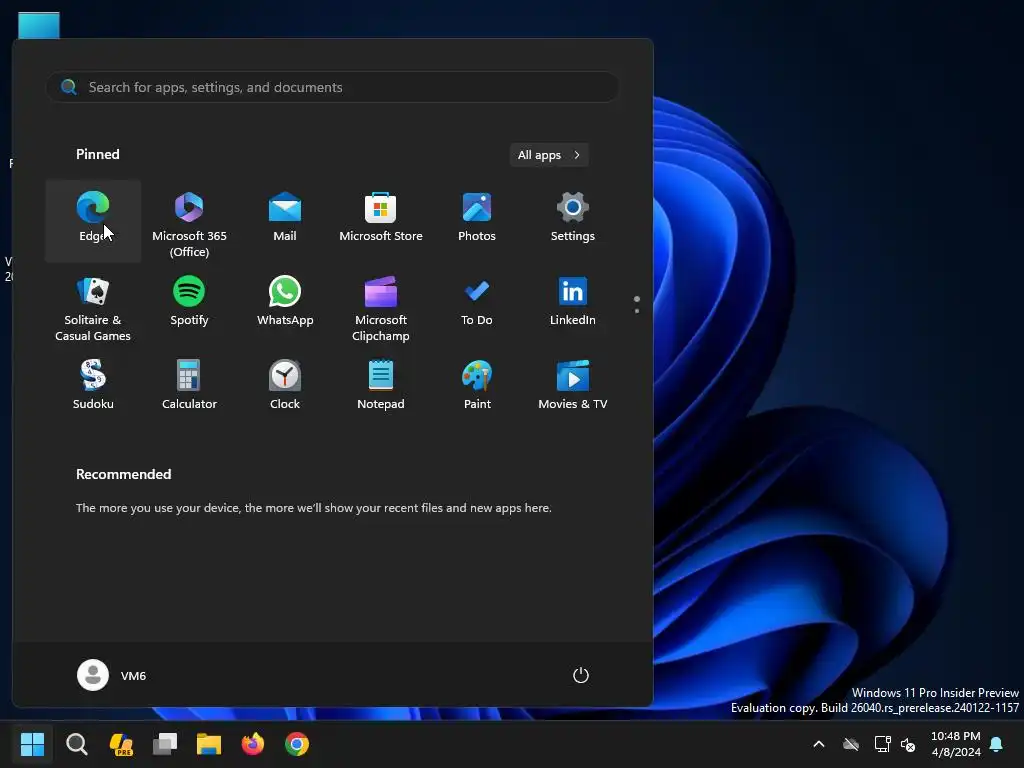
Task: Open the Mail app
Action: [x=285, y=221]
